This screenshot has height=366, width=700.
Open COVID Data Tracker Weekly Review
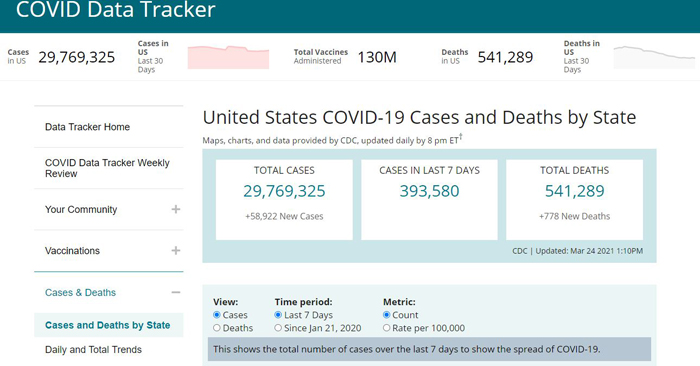(x=107, y=168)
